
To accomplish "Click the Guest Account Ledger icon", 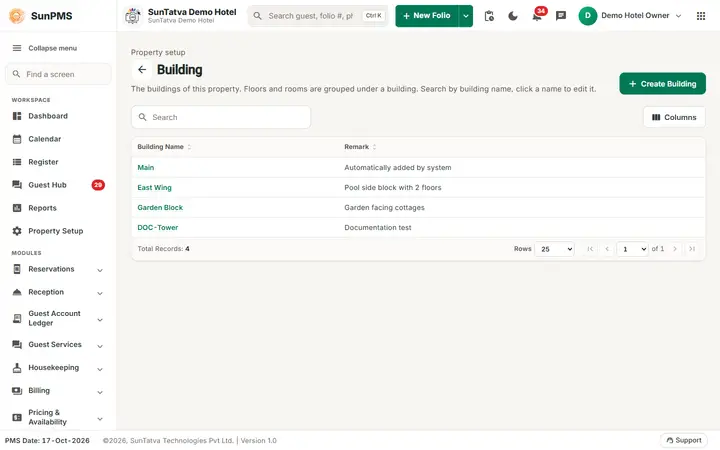I will (17, 318).
